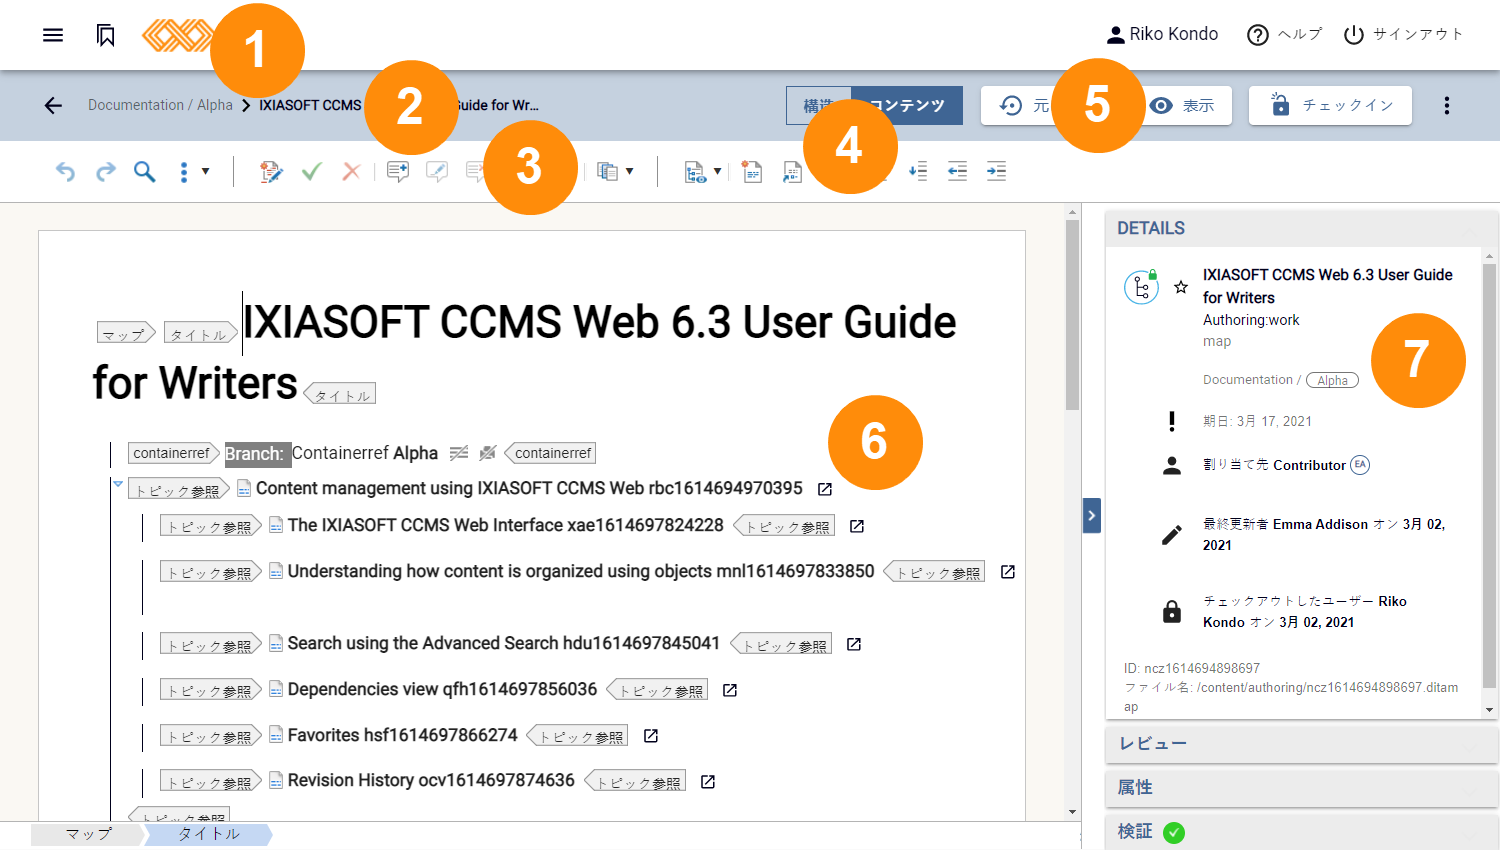Select Favorites hsf1614697866274 topic text
1500x850 pixels.
pos(403,736)
